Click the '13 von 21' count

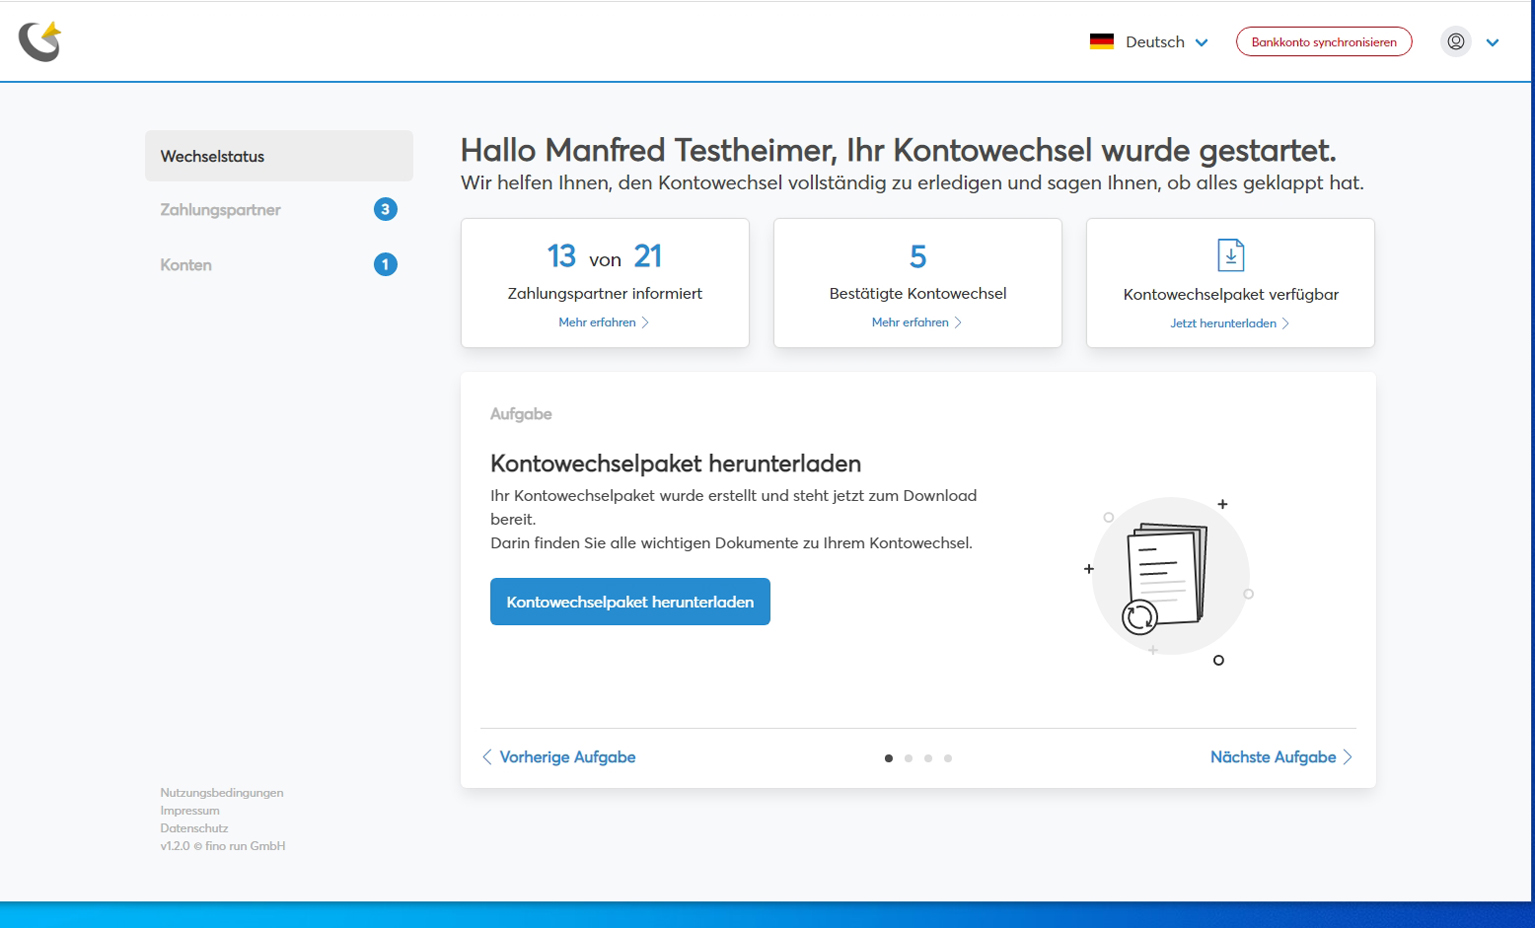point(604,257)
